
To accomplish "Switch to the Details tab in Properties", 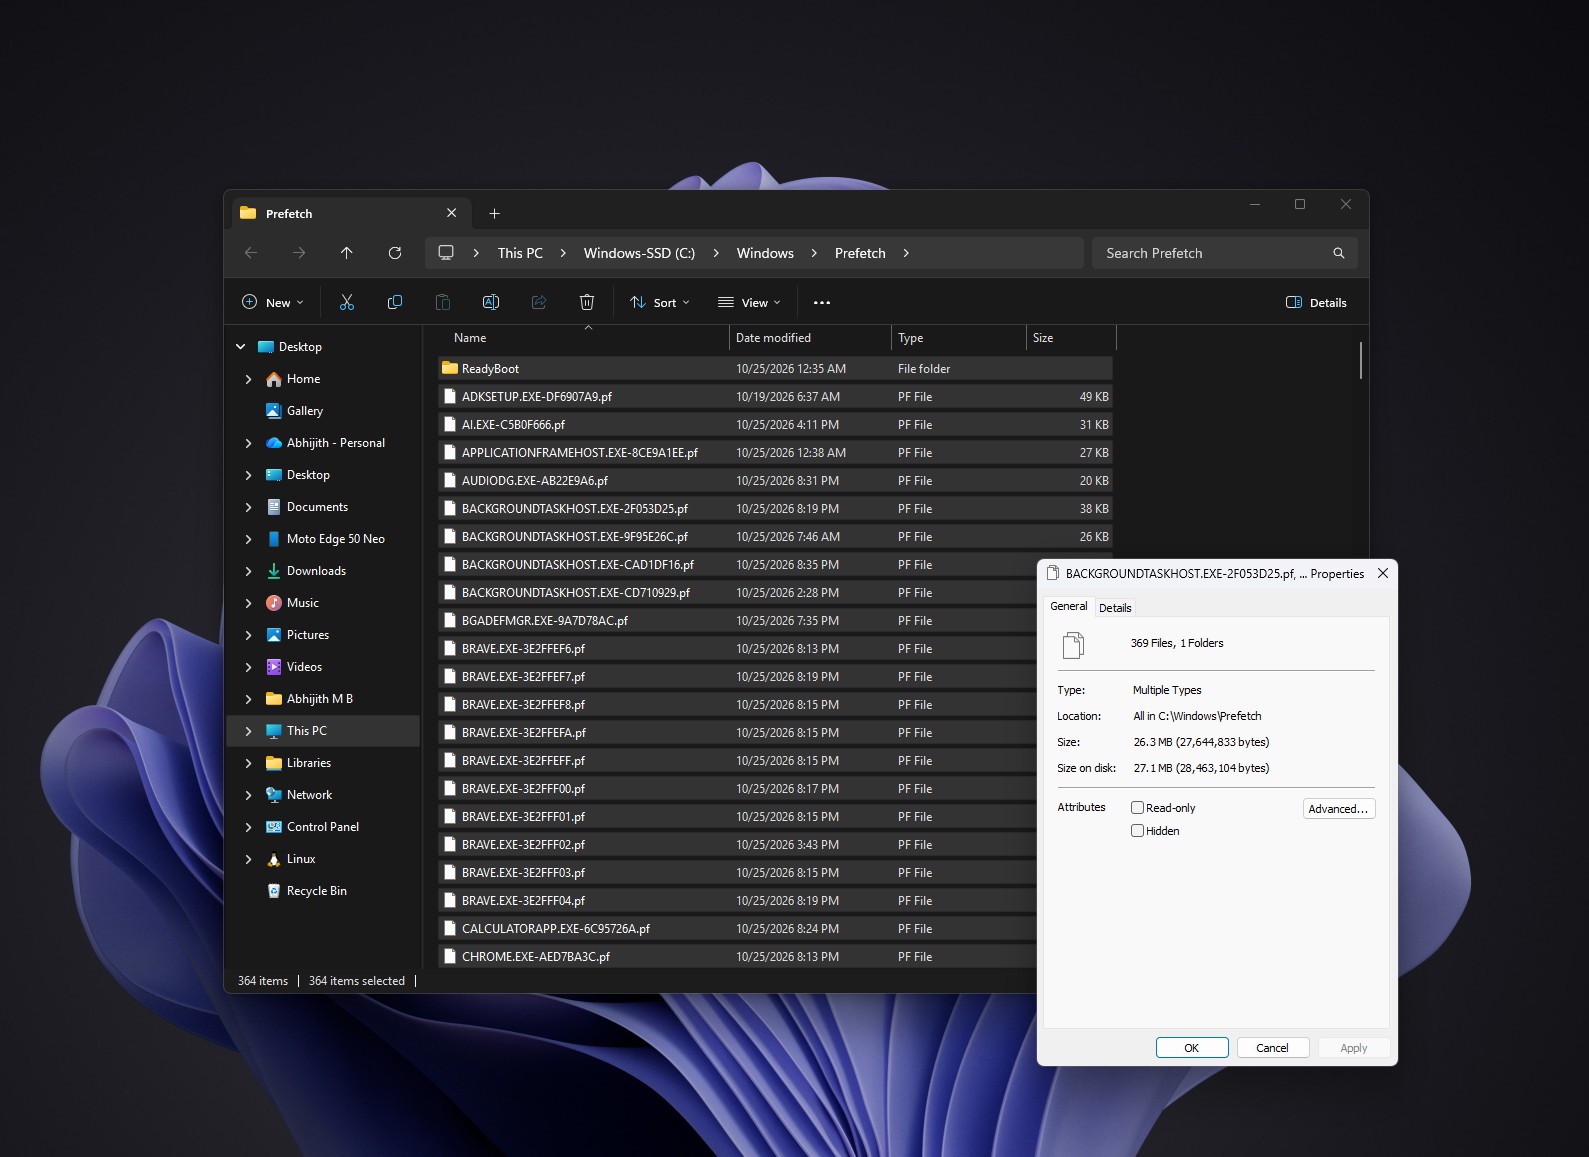I will tap(1115, 608).
